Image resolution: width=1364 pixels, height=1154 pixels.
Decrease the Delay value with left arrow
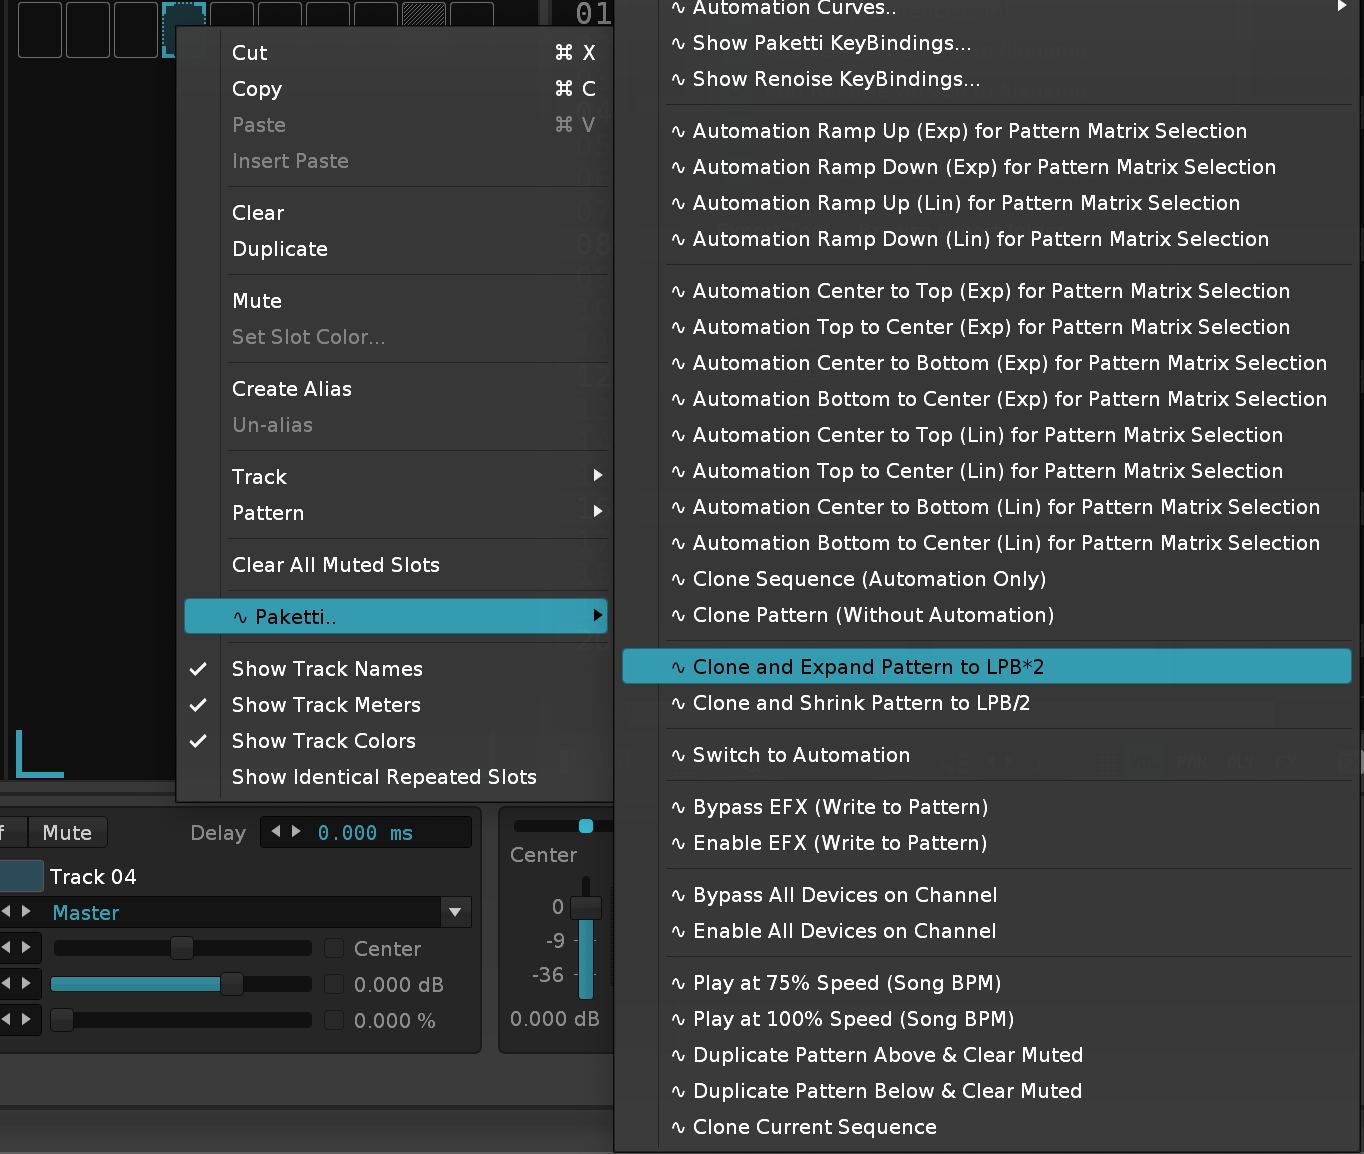(276, 831)
